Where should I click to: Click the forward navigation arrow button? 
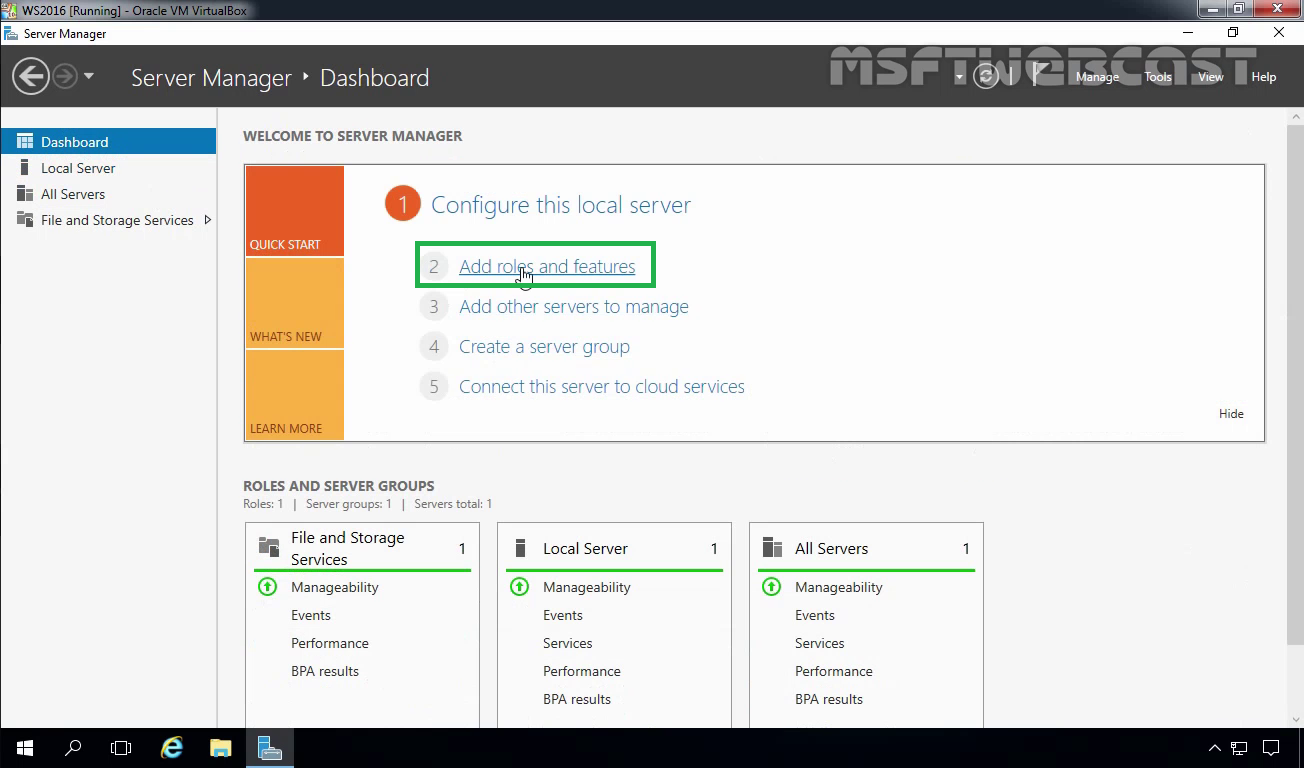click(65, 76)
